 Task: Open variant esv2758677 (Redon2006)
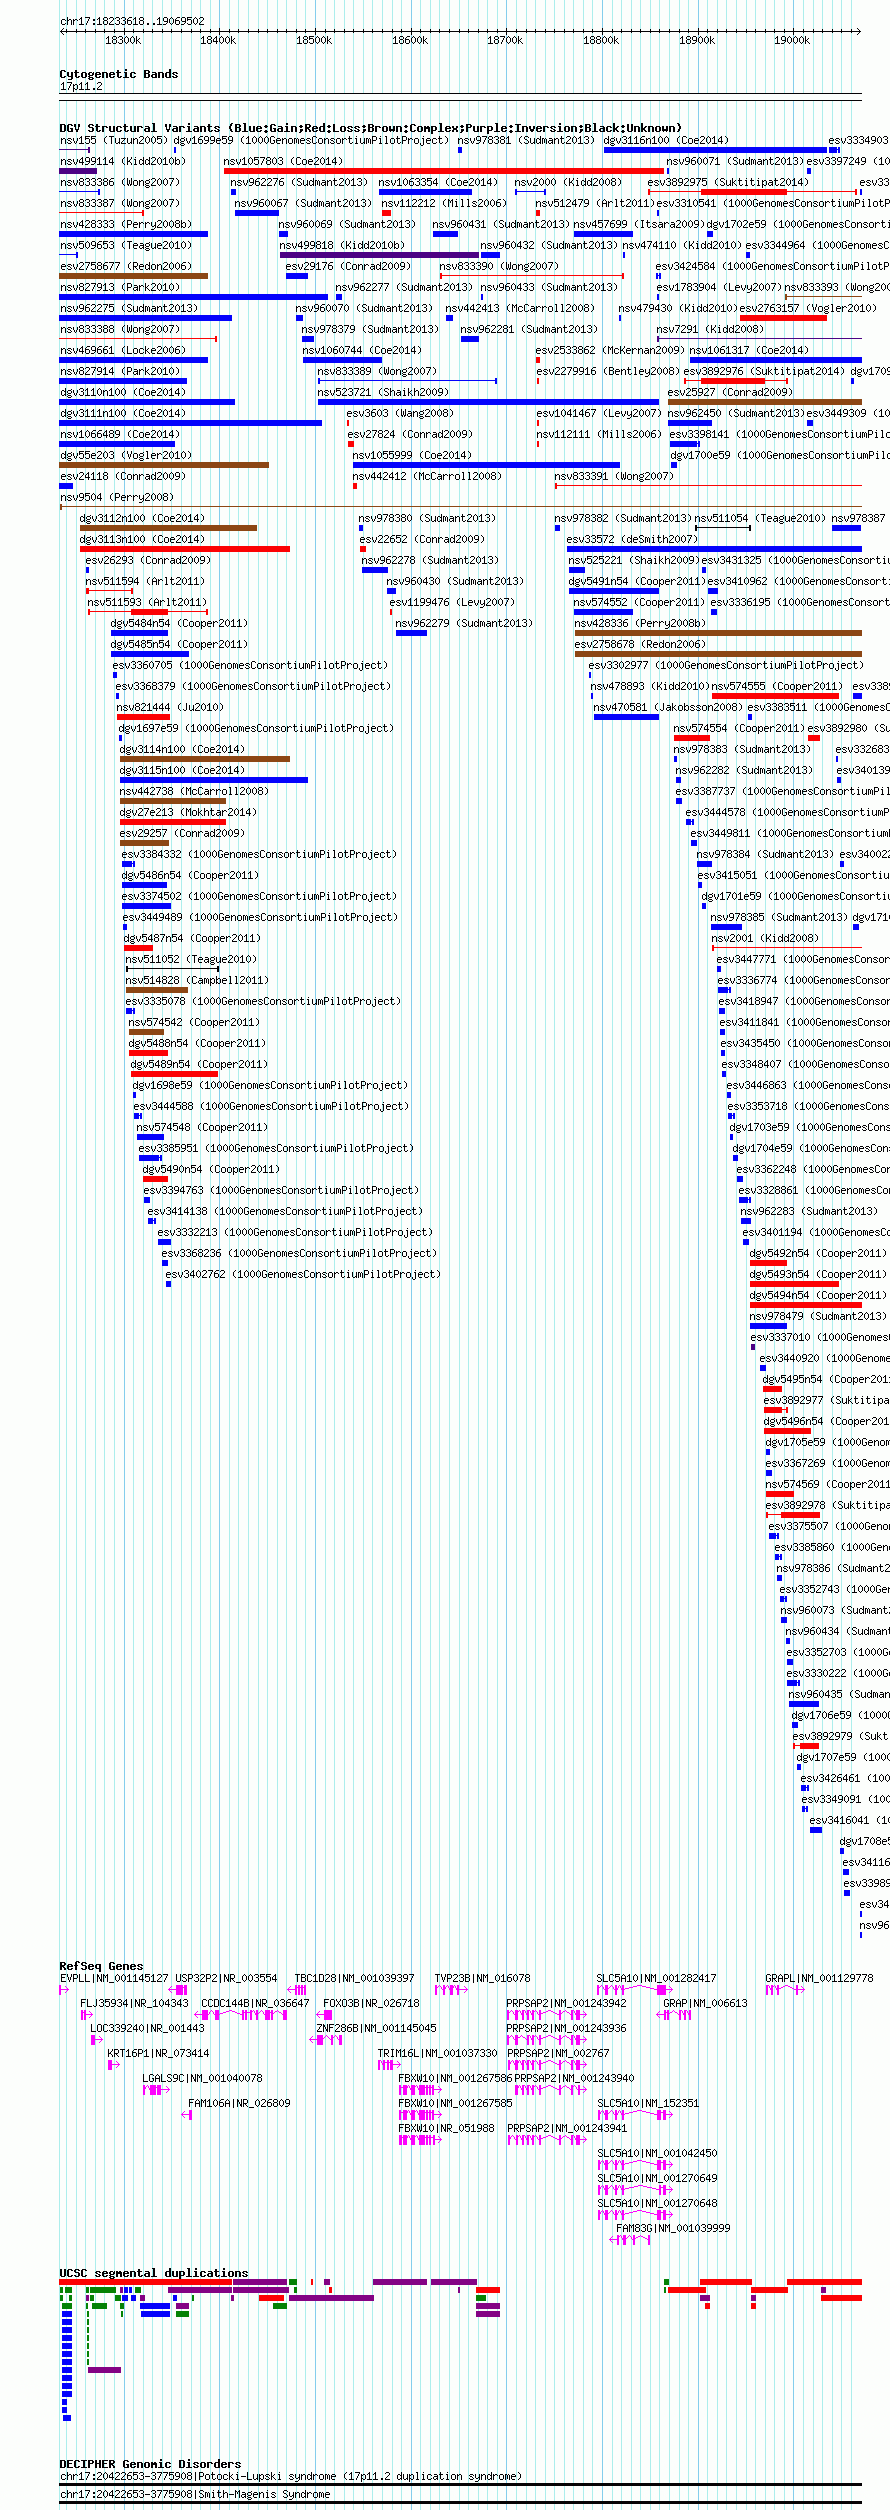126,267
